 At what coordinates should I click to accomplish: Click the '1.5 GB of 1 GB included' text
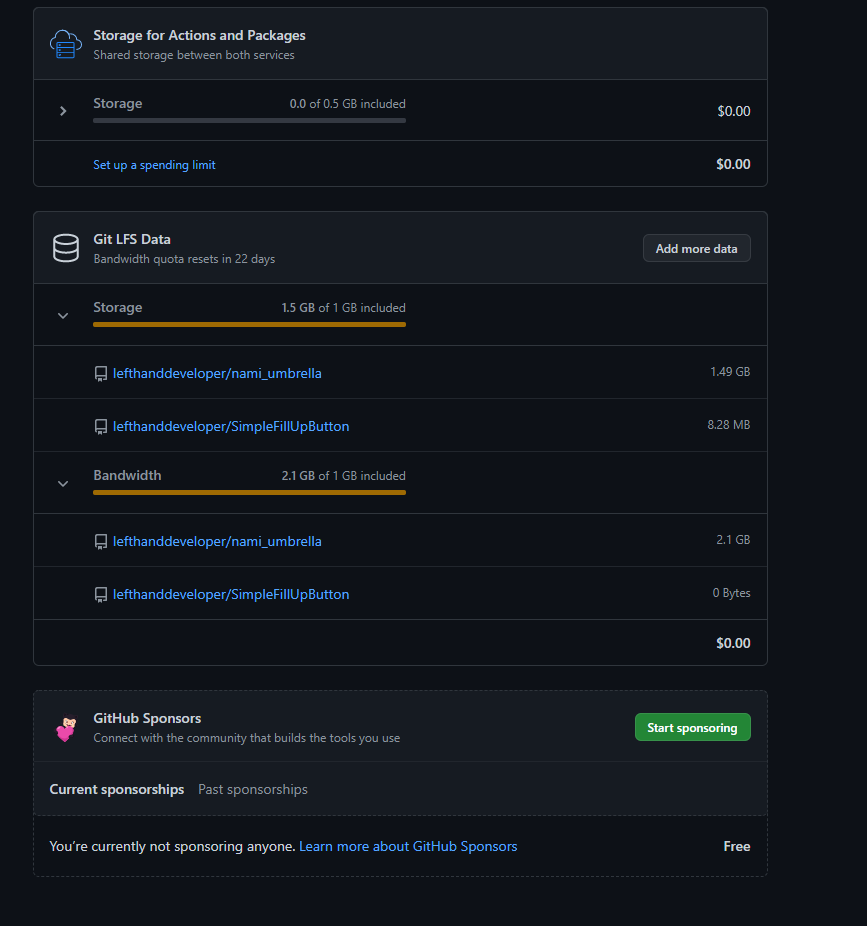coord(343,308)
